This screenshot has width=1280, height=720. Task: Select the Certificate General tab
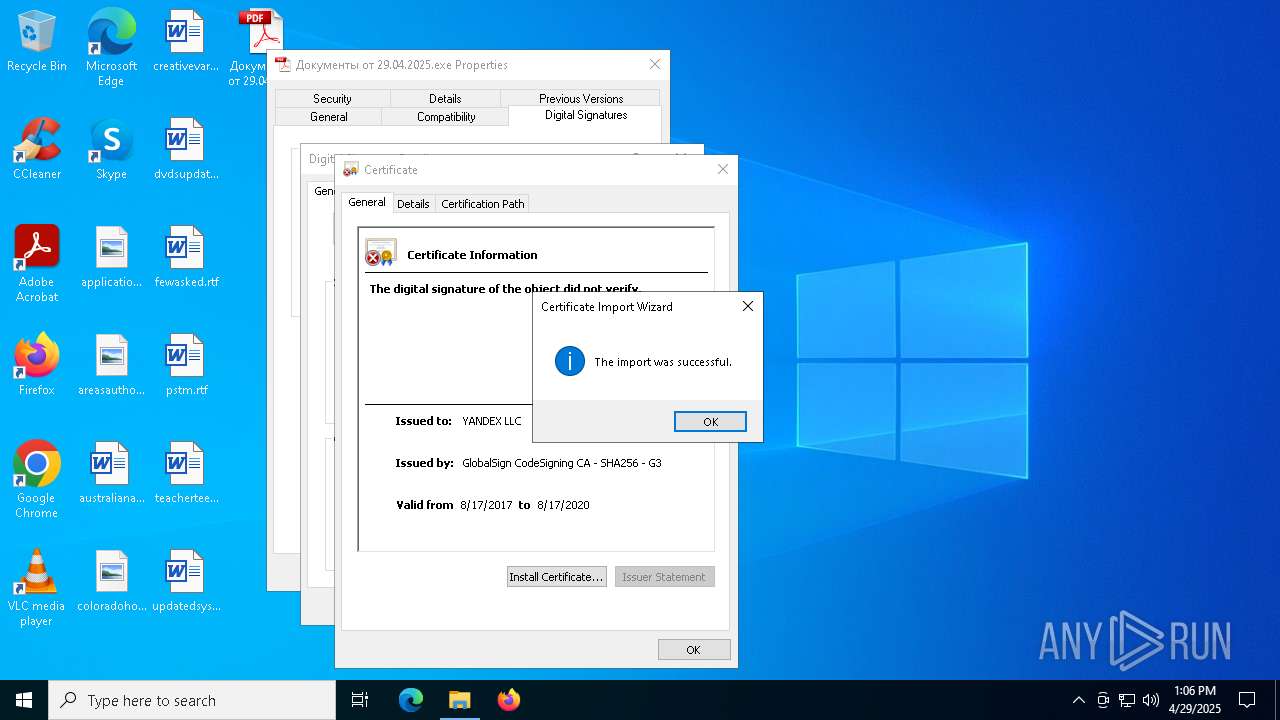(367, 202)
